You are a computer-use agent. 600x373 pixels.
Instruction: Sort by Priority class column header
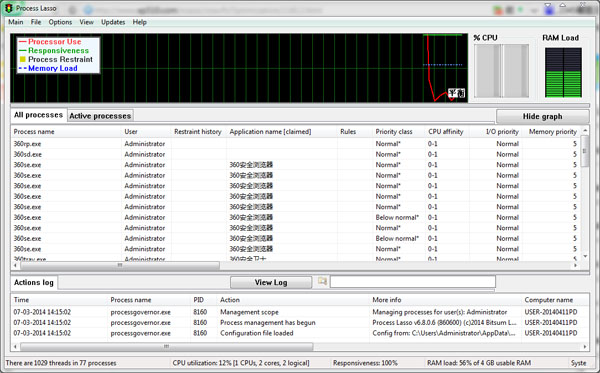coord(398,132)
